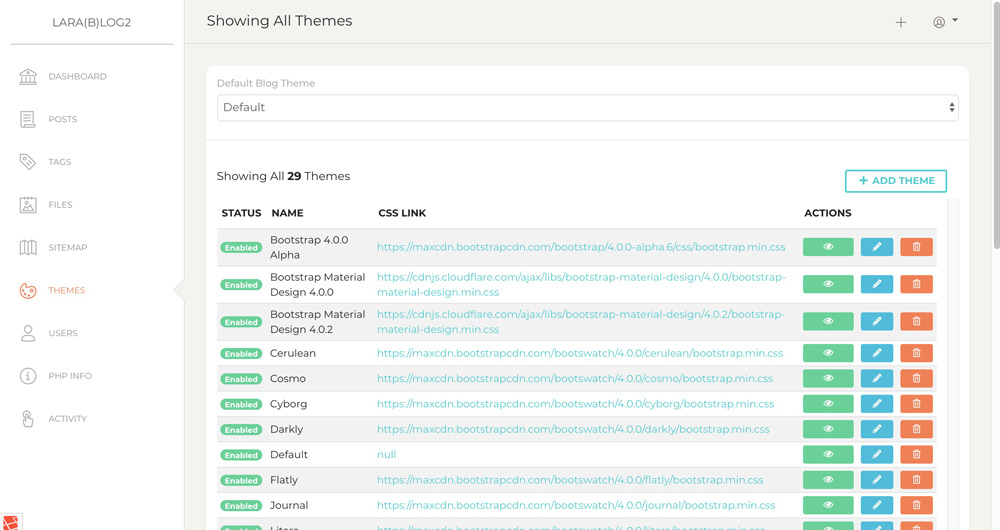Viewport: 1000px width, 530px height.
Task: Expand the user account menu in header
Action: pyautogui.click(x=945, y=22)
